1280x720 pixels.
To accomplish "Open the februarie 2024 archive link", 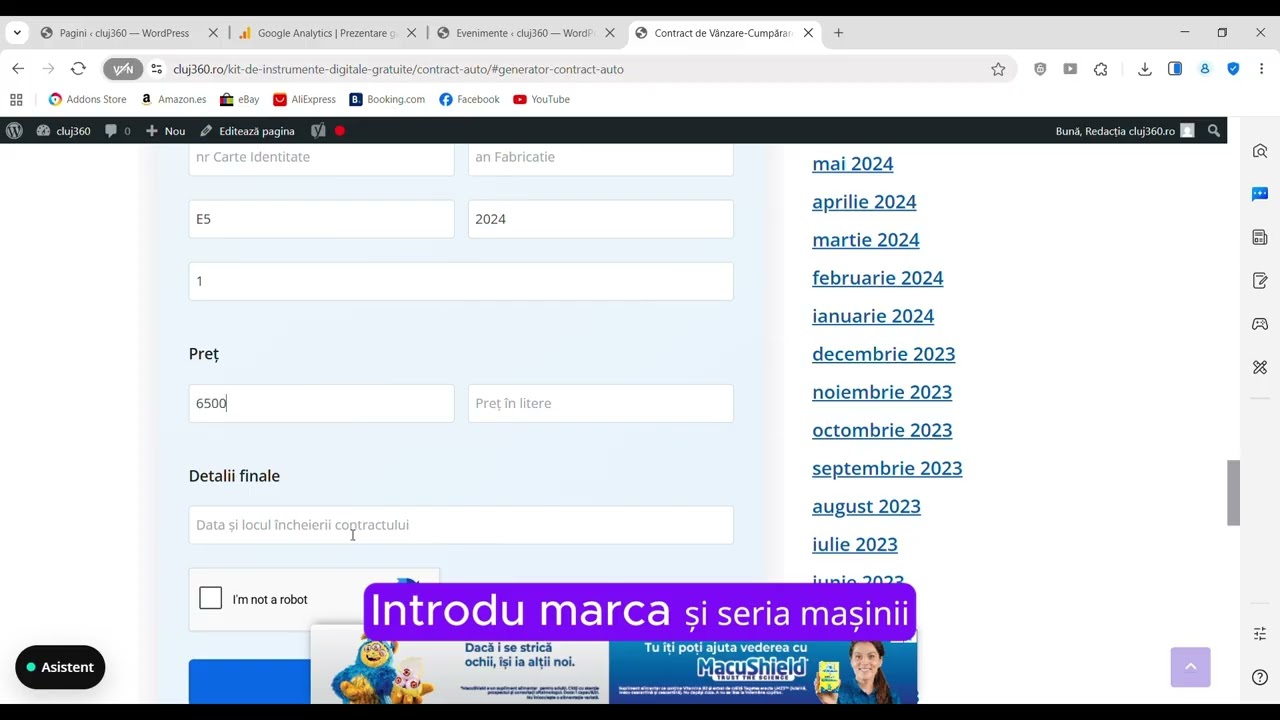I will (x=877, y=277).
